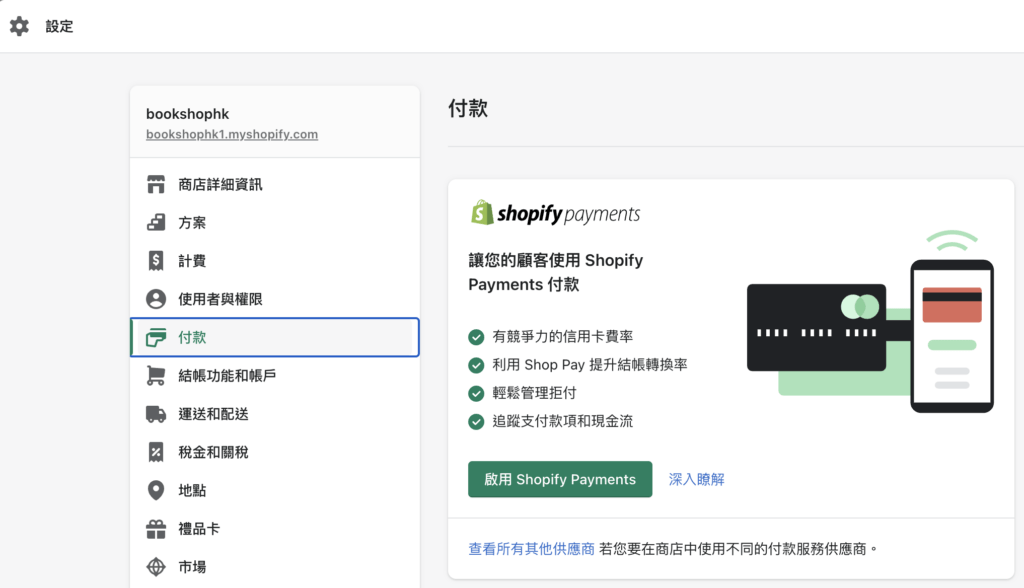Click the globe icon beside 市場

pos(155,566)
